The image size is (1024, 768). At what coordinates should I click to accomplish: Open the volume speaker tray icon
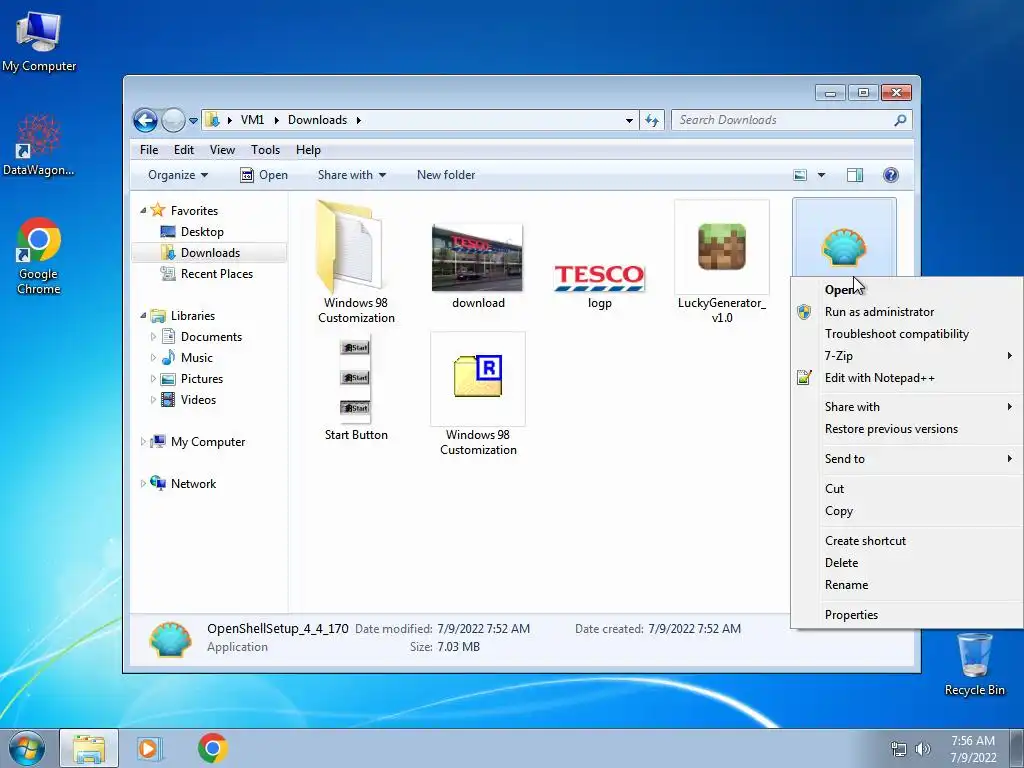[922, 749]
